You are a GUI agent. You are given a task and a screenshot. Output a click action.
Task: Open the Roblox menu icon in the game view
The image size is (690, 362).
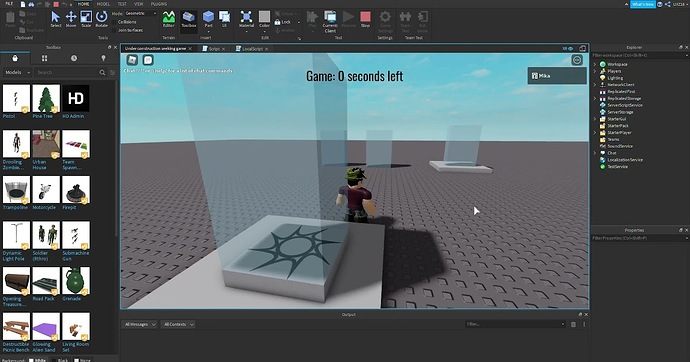tap(132, 60)
